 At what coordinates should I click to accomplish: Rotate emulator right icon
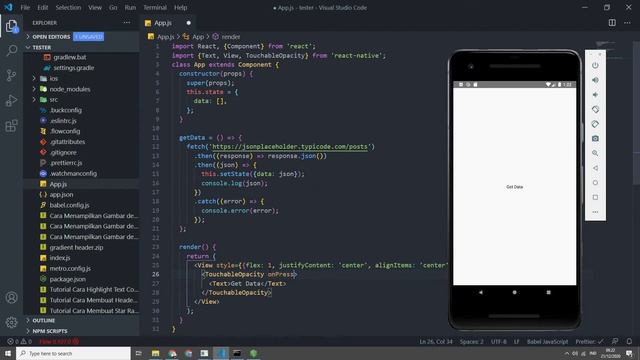click(595, 124)
